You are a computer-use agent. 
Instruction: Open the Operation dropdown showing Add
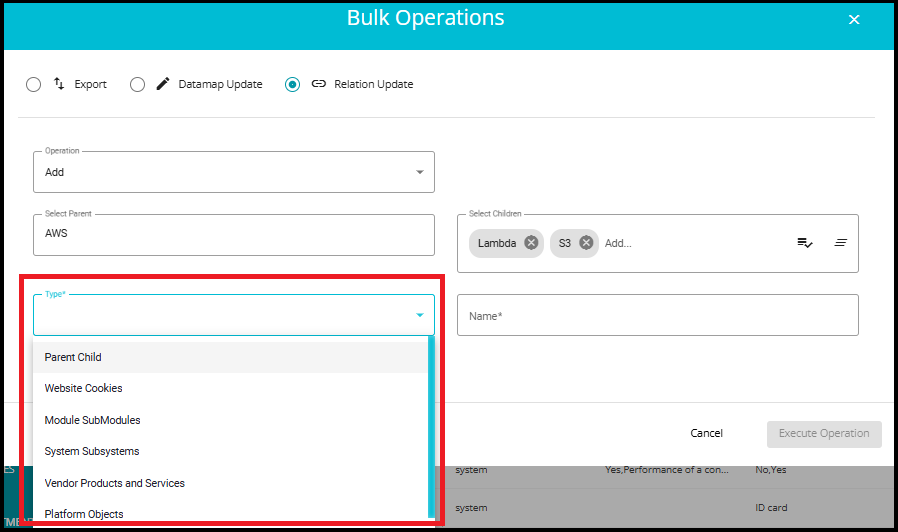coord(234,172)
